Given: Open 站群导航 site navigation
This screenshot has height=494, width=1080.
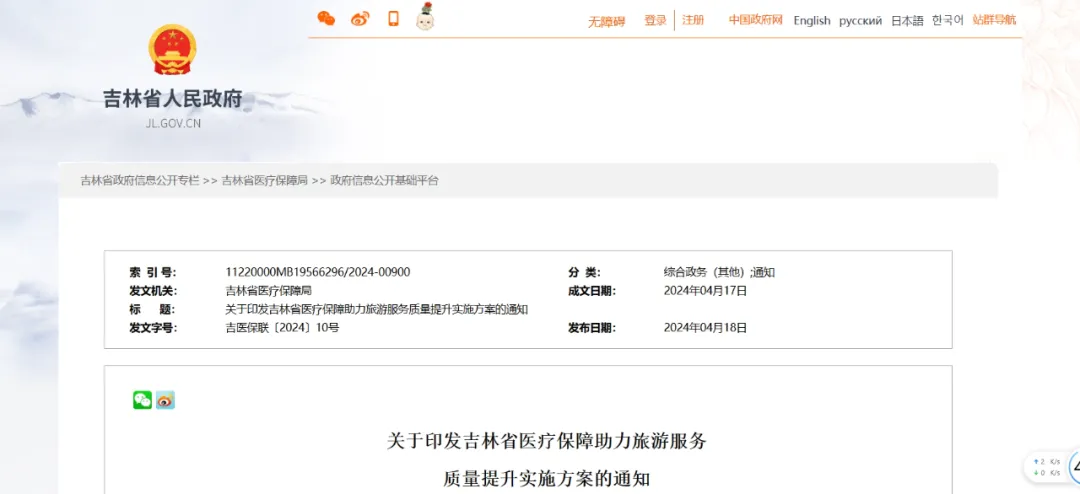Looking at the screenshot, I should 994,20.
